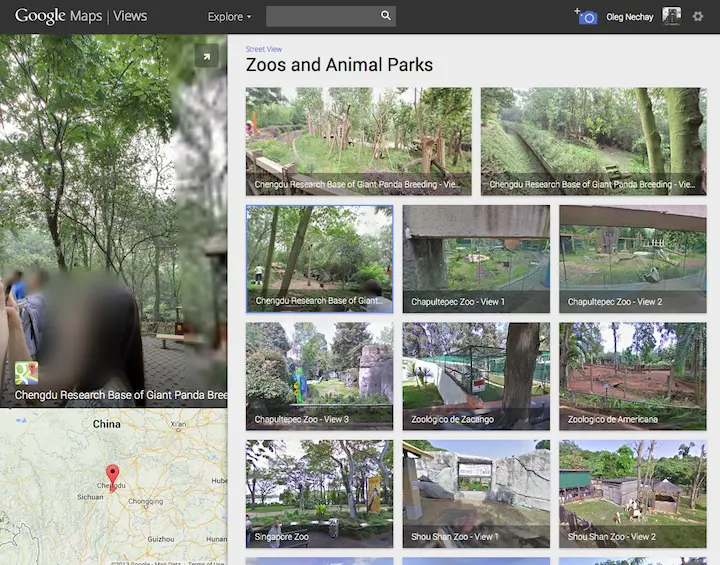Open the settings gear icon

698,17
